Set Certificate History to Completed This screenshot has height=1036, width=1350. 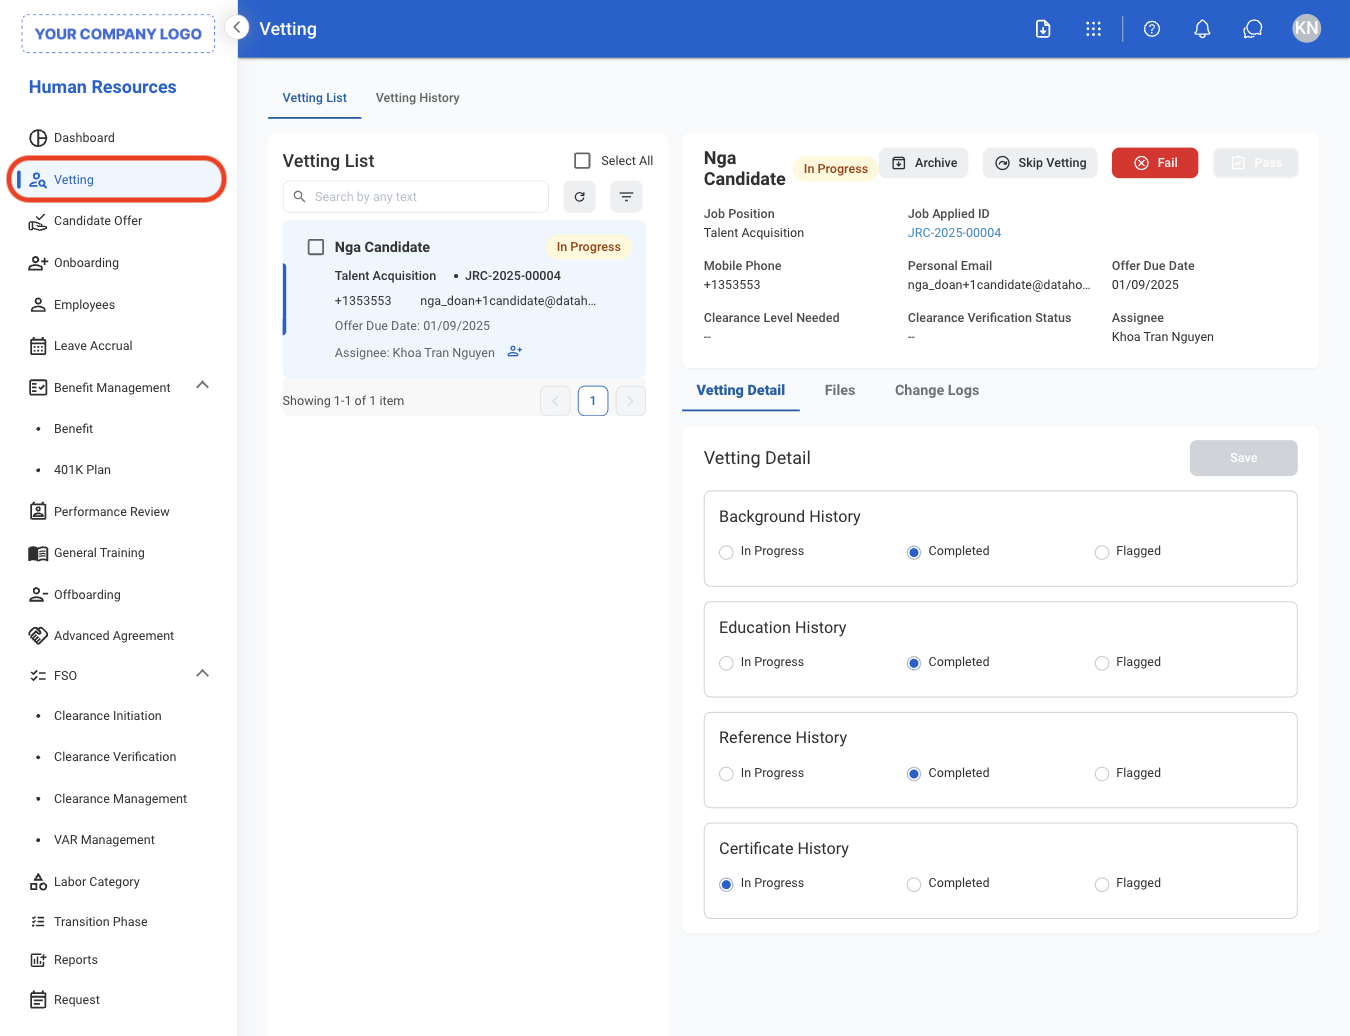pos(914,884)
